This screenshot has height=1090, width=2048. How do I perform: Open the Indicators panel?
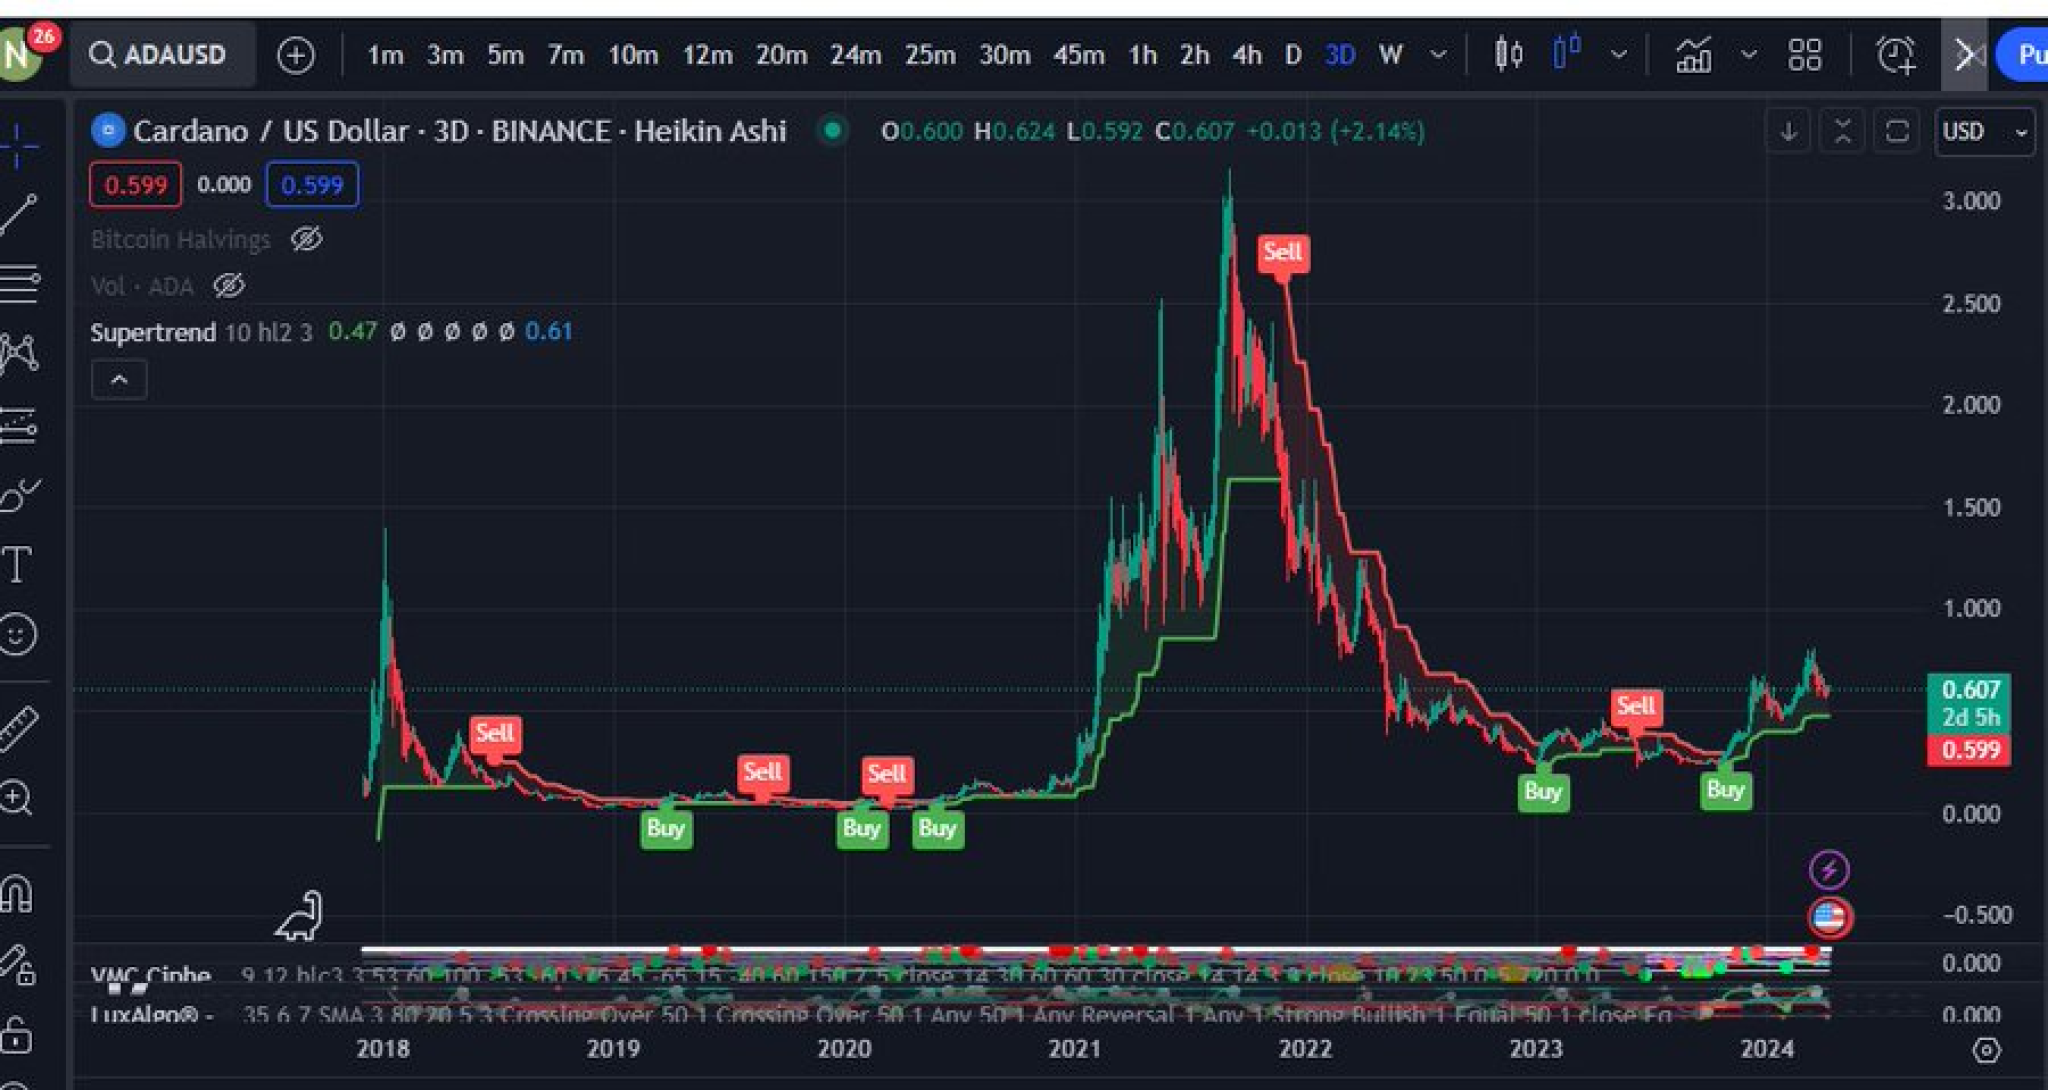tap(1694, 55)
